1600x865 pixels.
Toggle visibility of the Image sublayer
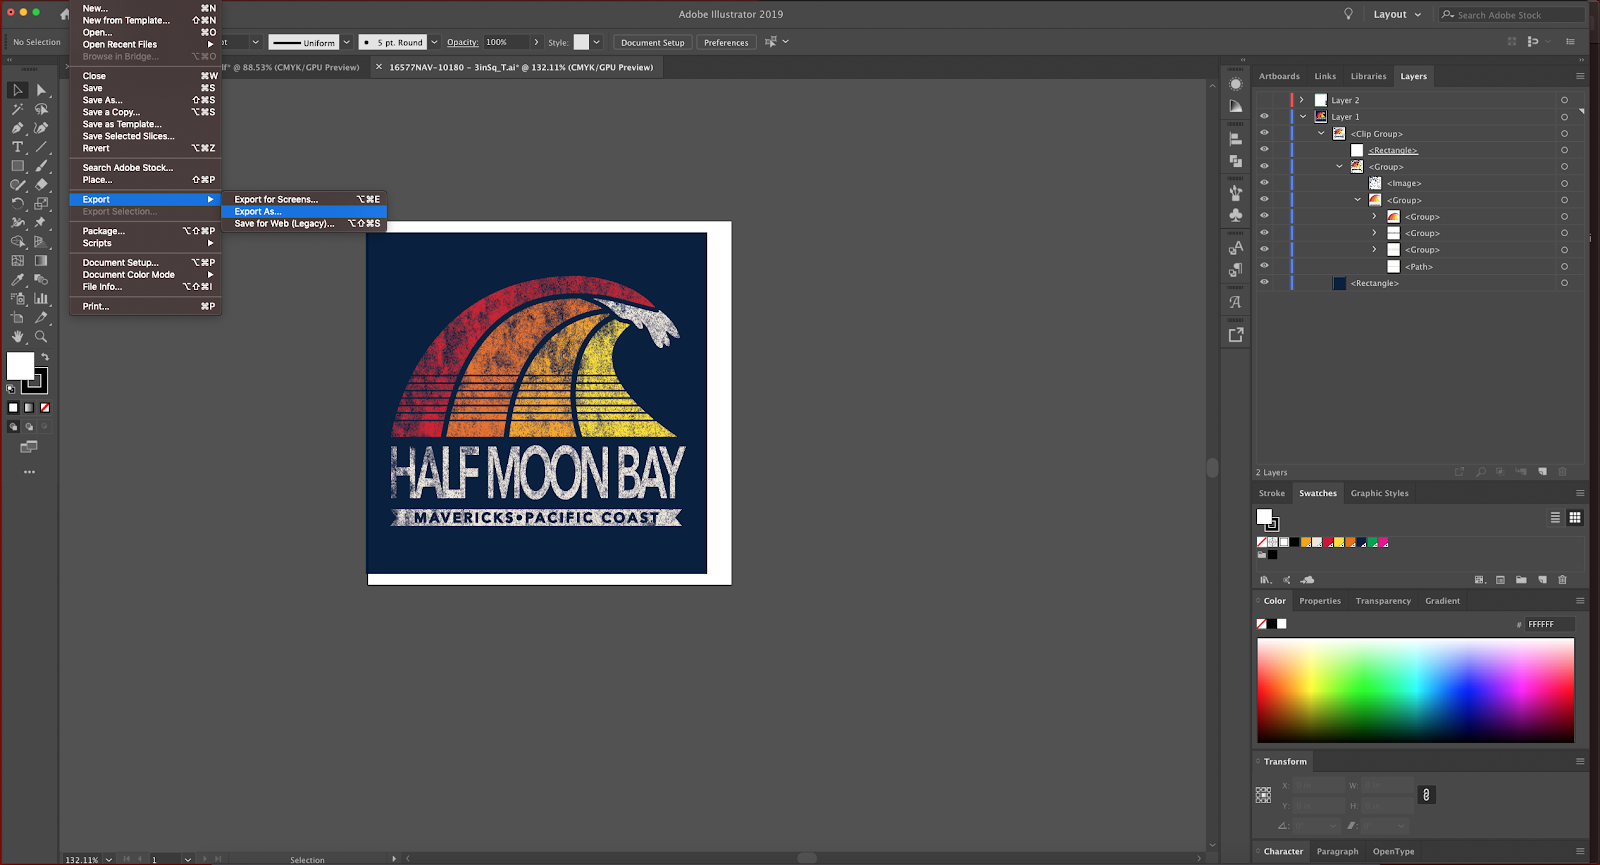click(x=1264, y=183)
